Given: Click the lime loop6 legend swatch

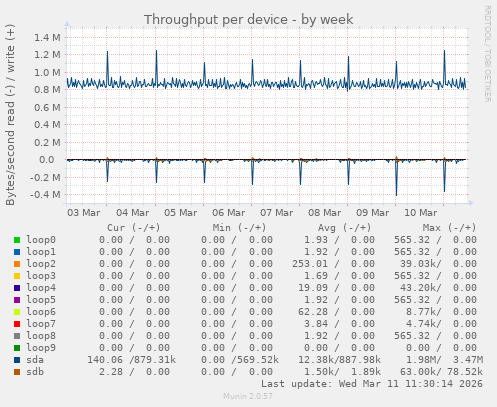Looking at the screenshot, I should [x=17, y=312].
